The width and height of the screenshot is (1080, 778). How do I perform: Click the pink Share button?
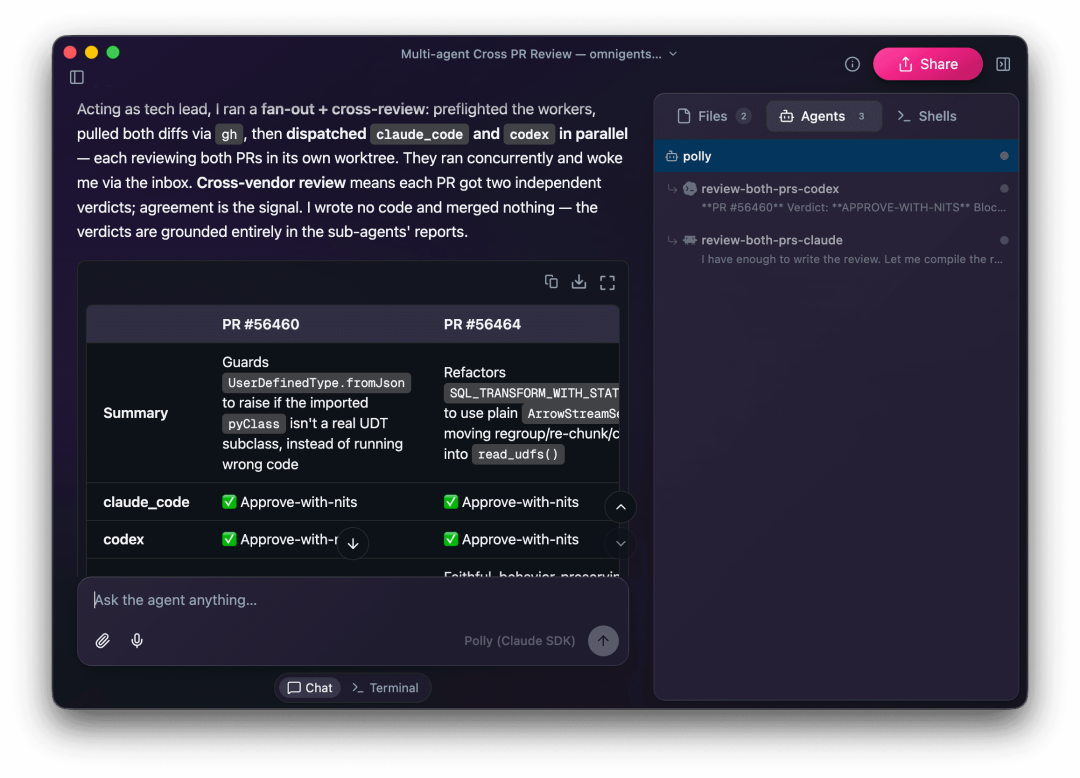(927, 64)
